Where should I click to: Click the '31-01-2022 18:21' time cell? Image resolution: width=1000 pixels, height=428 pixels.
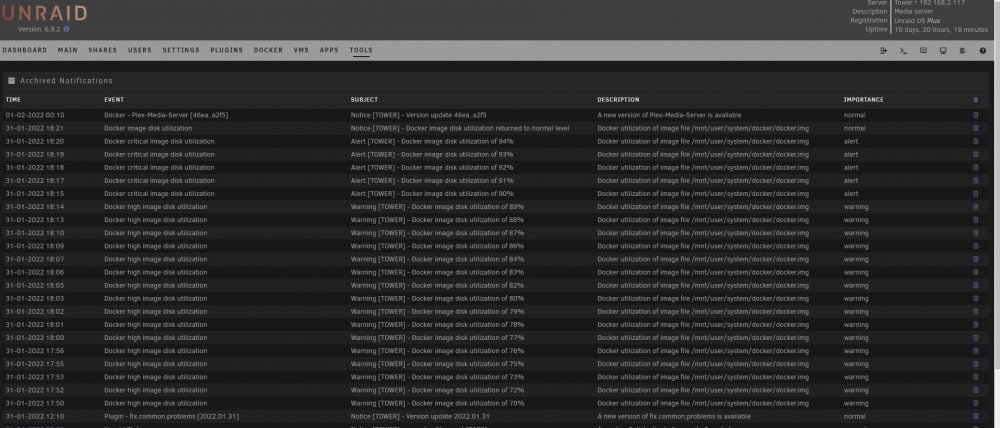click(x=34, y=128)
